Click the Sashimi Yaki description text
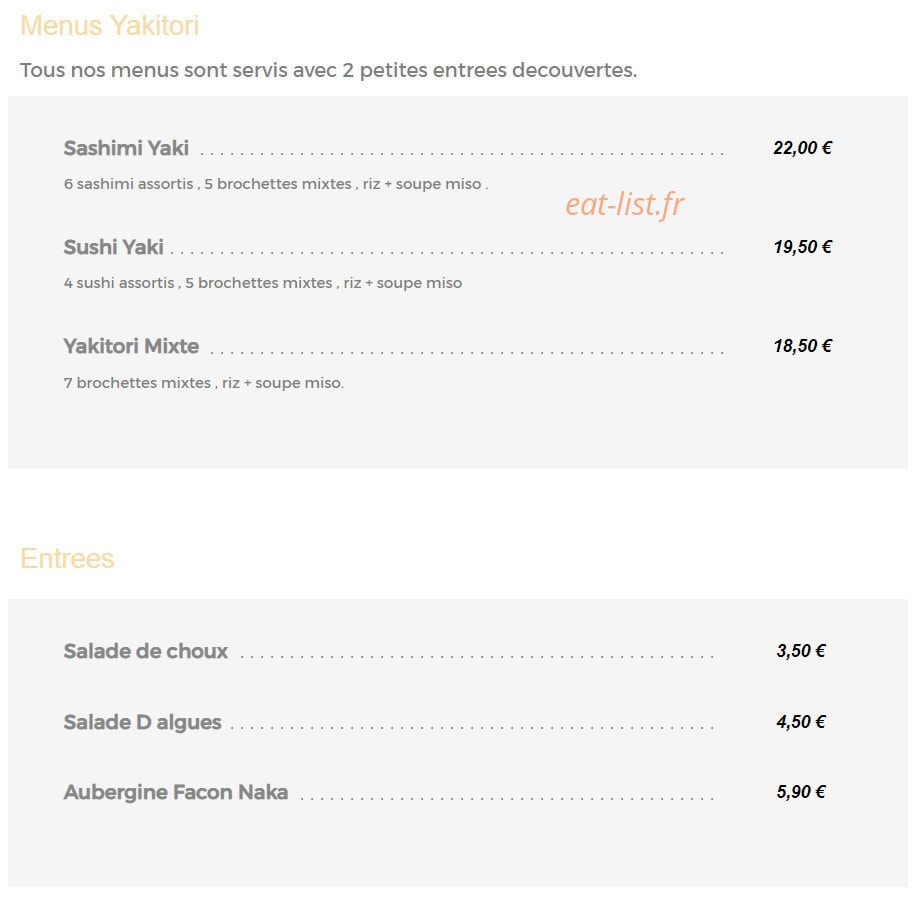 tap(276, 184)
